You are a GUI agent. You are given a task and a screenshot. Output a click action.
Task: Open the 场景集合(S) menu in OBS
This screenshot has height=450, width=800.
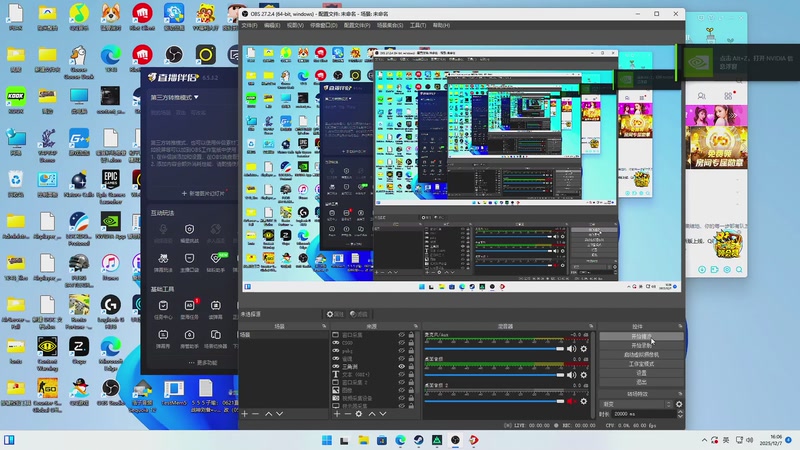tap(390, 25)
